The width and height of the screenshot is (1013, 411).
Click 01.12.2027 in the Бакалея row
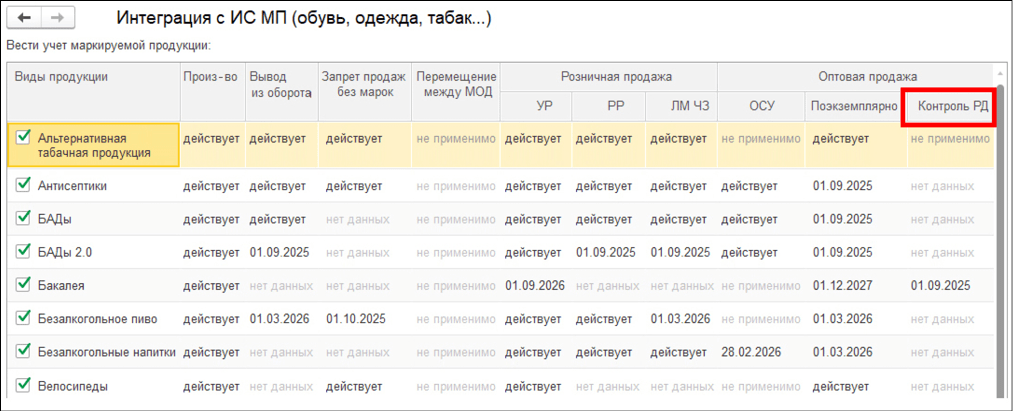click(x=842, y=285)
